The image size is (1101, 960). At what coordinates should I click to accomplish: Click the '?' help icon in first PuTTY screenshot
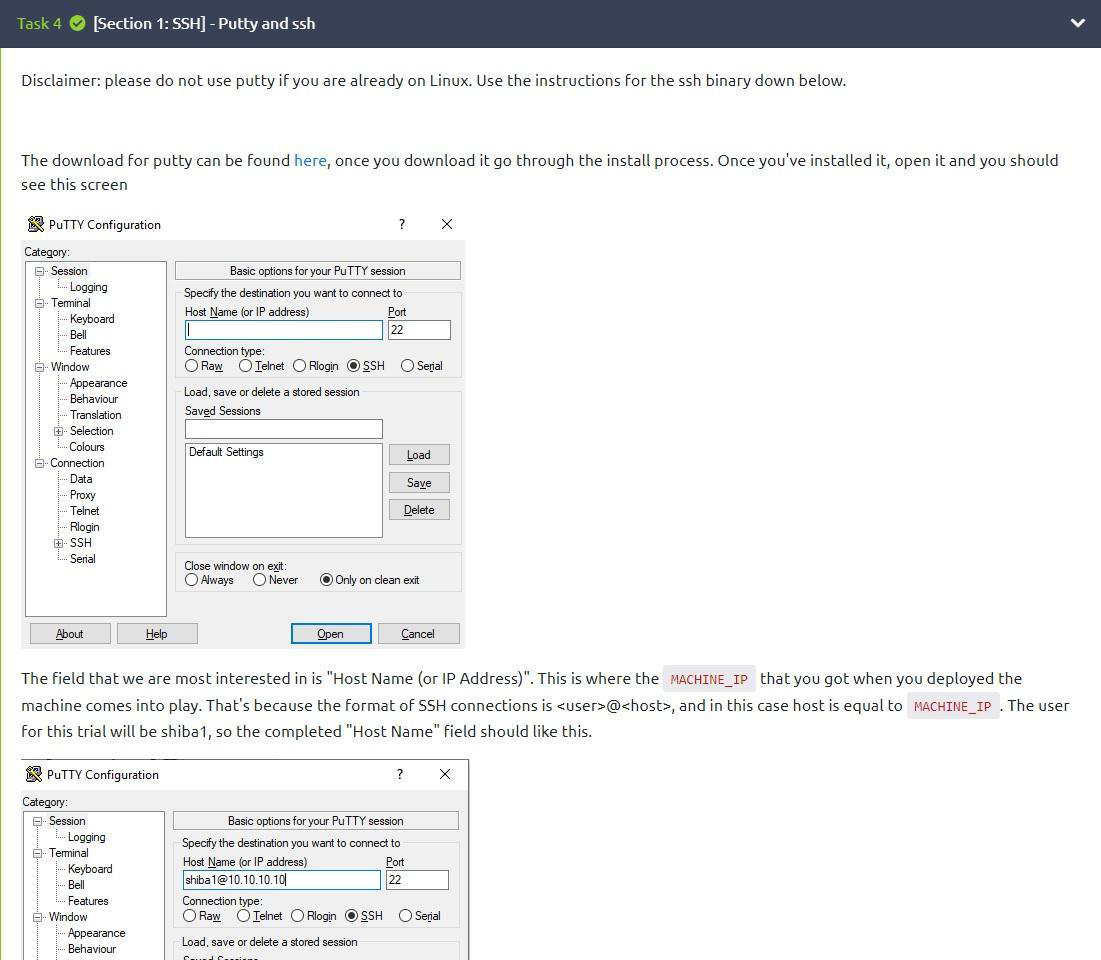pyautogui.click(x=402, y=224)
